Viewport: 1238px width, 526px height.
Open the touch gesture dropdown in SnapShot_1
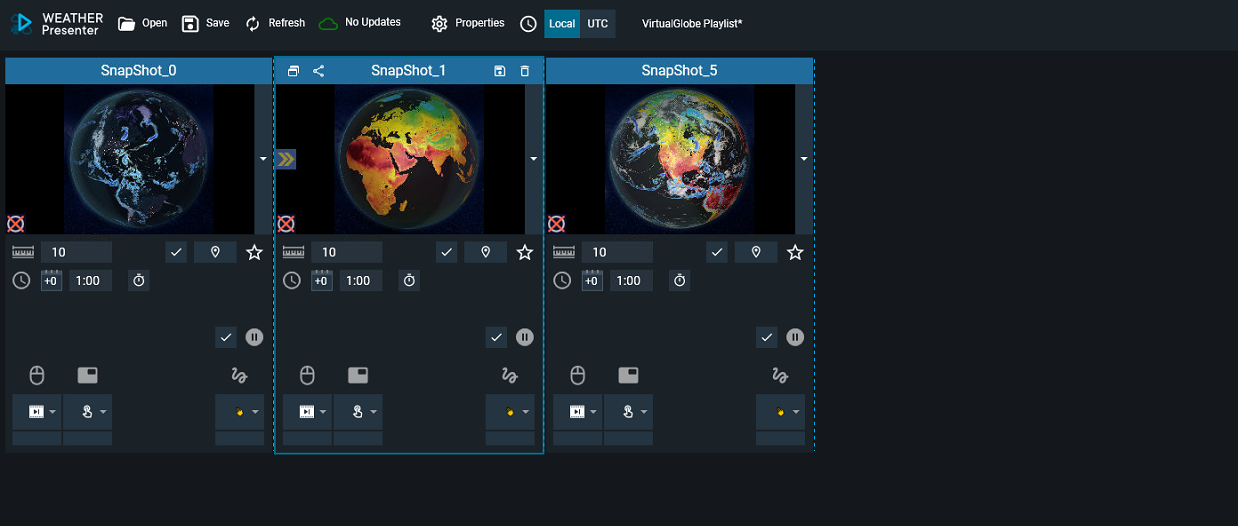click(358, 412)
